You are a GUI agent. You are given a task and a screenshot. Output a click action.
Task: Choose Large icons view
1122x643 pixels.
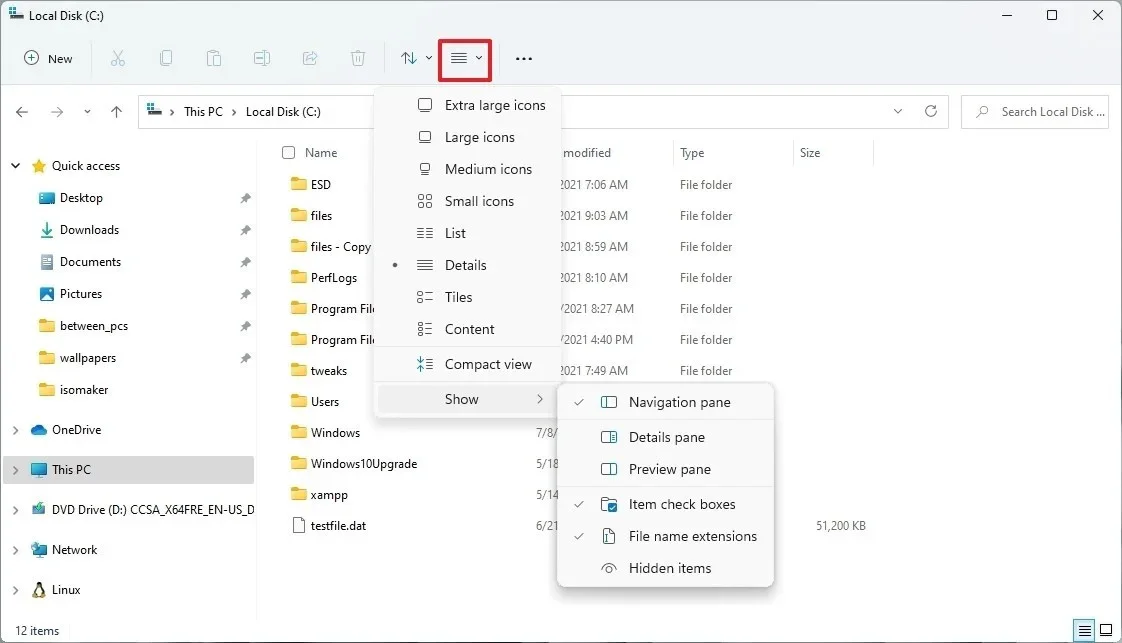(467, 137)
